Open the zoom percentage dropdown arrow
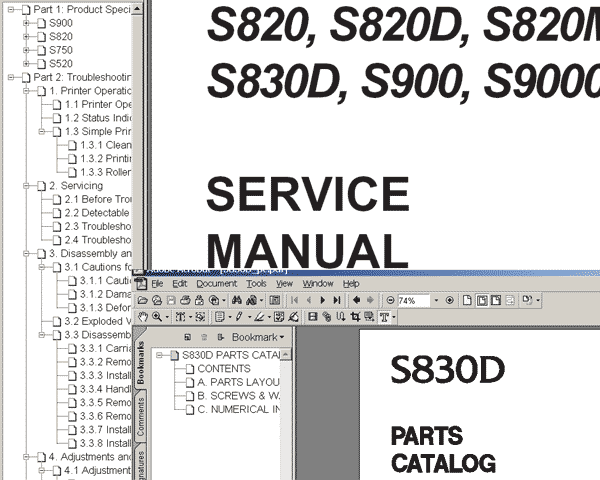Screen dimensions: 600x480 point(436,300)
